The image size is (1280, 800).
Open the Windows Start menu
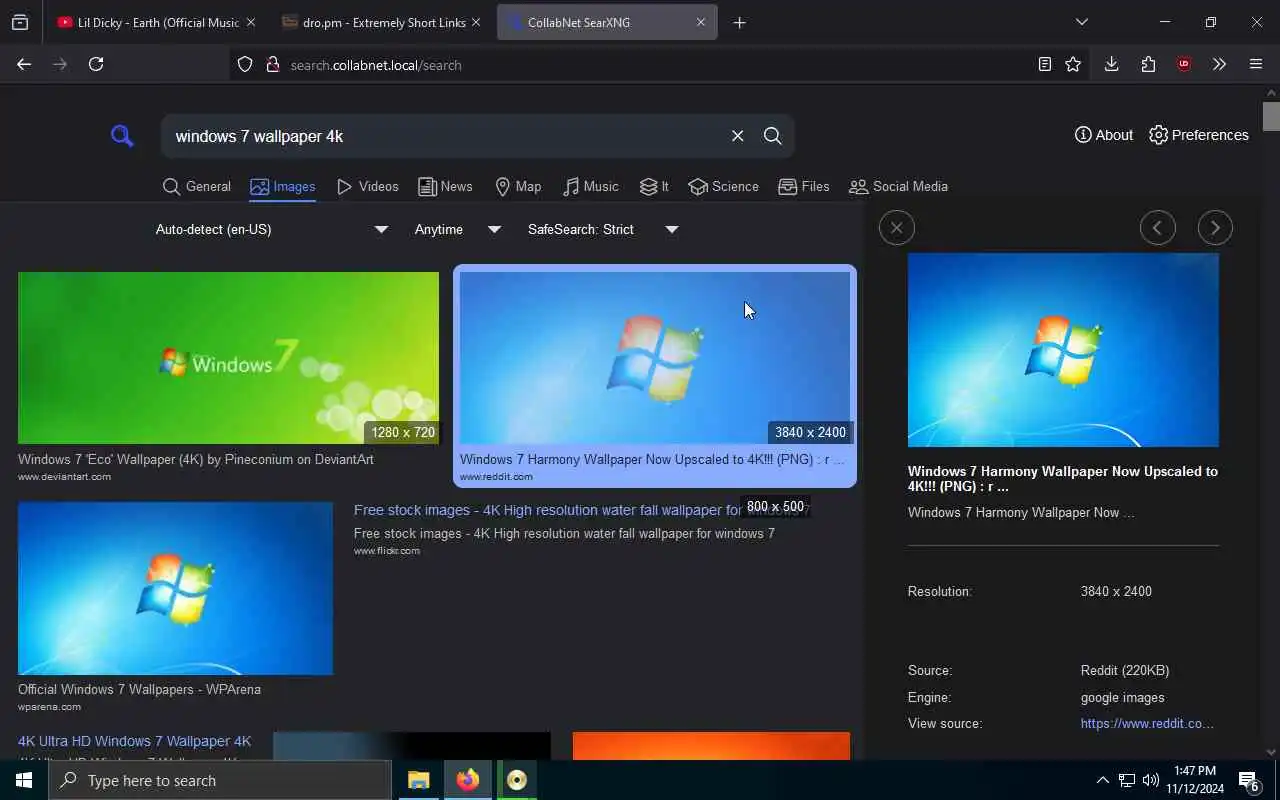point(24,780)
